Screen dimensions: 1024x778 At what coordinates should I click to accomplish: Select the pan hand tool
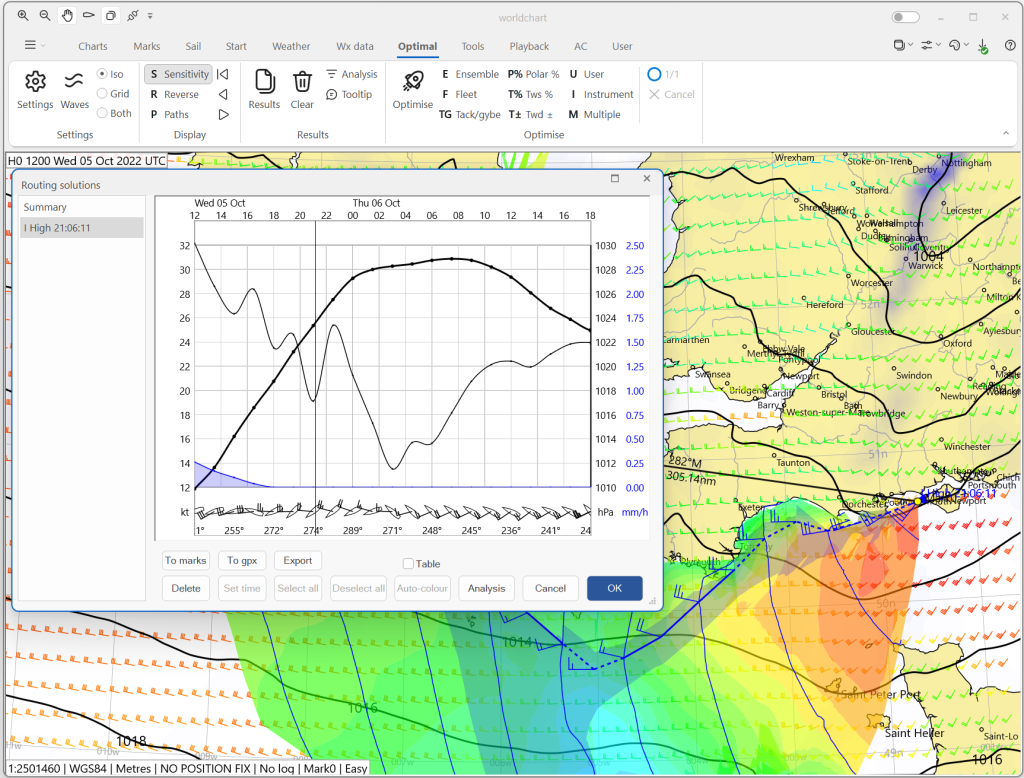coord(67,16)
